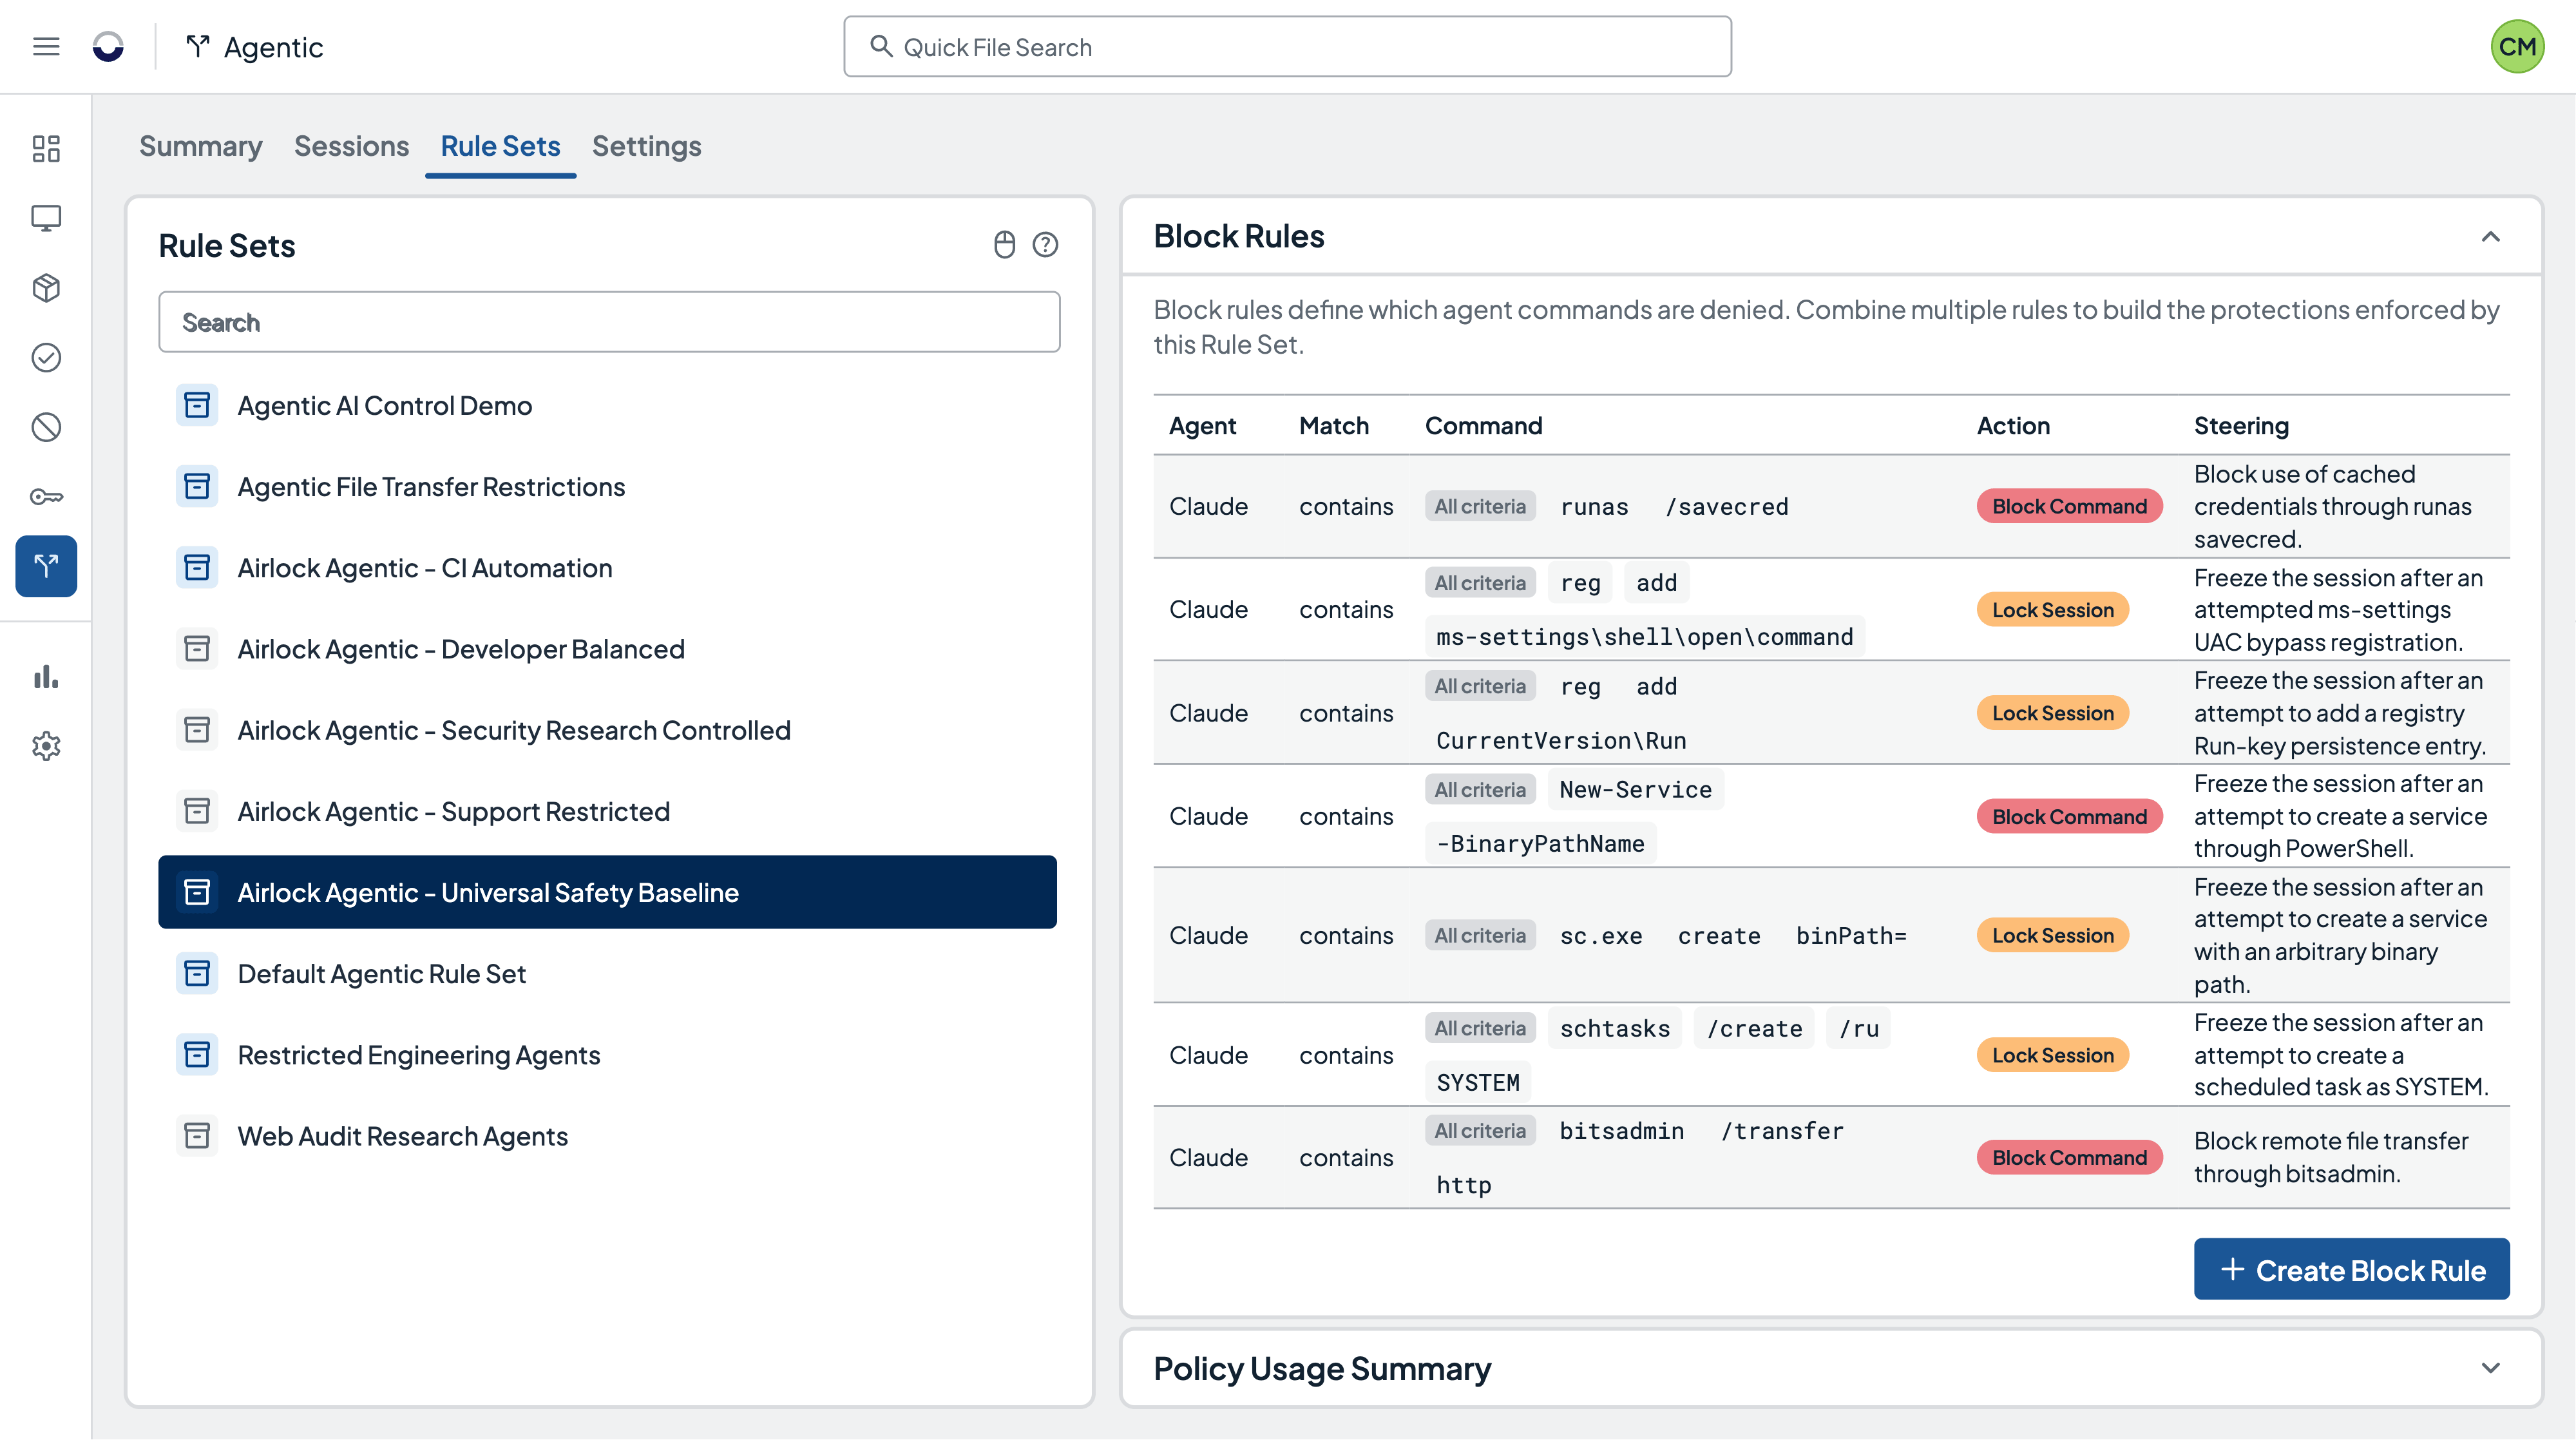
Task: Click the bitsadmin command token
Action: point(1621,1131)
